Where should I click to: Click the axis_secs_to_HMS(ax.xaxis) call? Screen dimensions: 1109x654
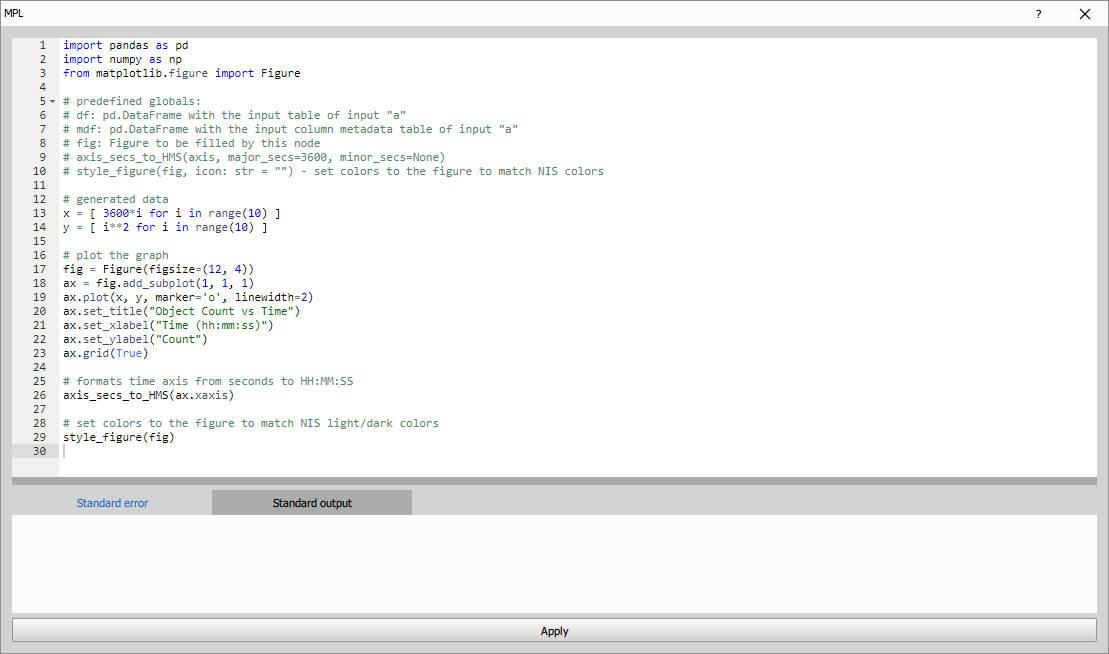coord(147,395)
